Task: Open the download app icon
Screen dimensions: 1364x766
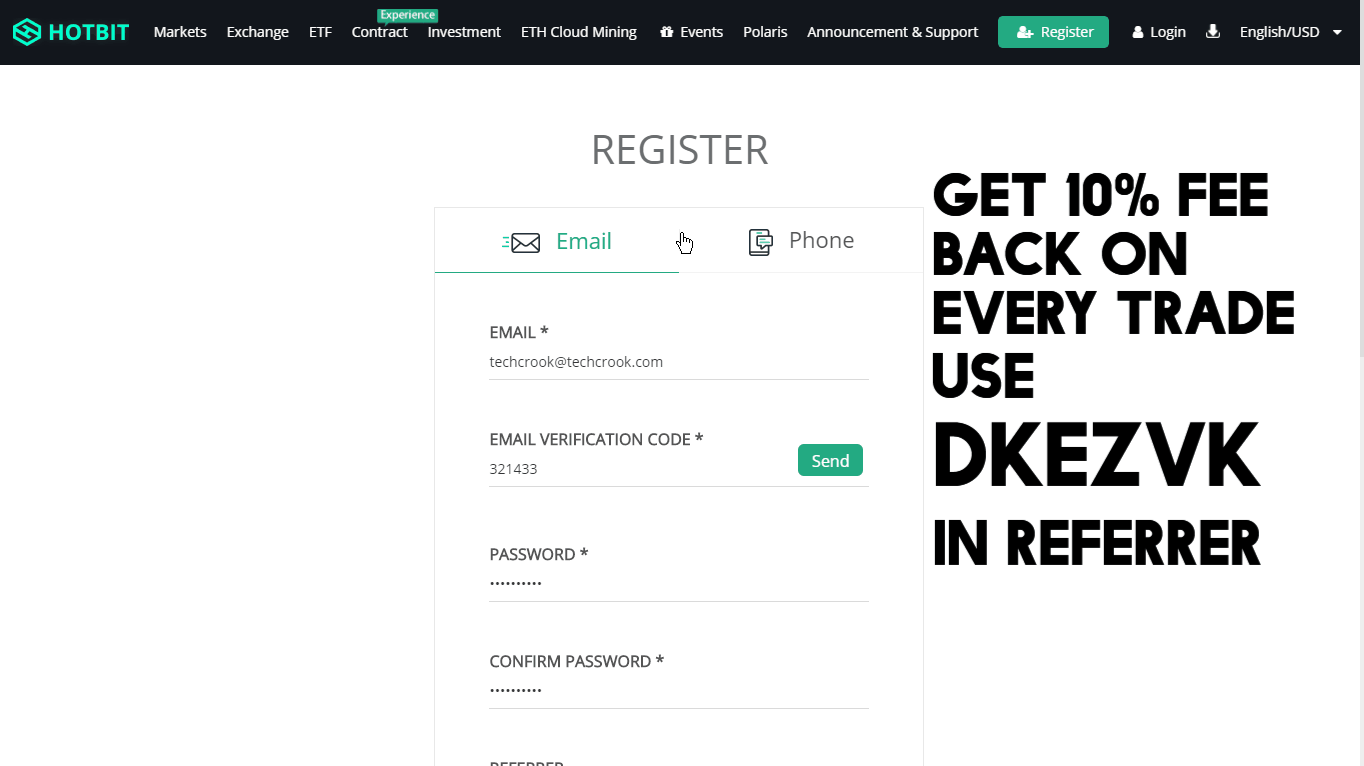Action: (x=1213, y=31)
